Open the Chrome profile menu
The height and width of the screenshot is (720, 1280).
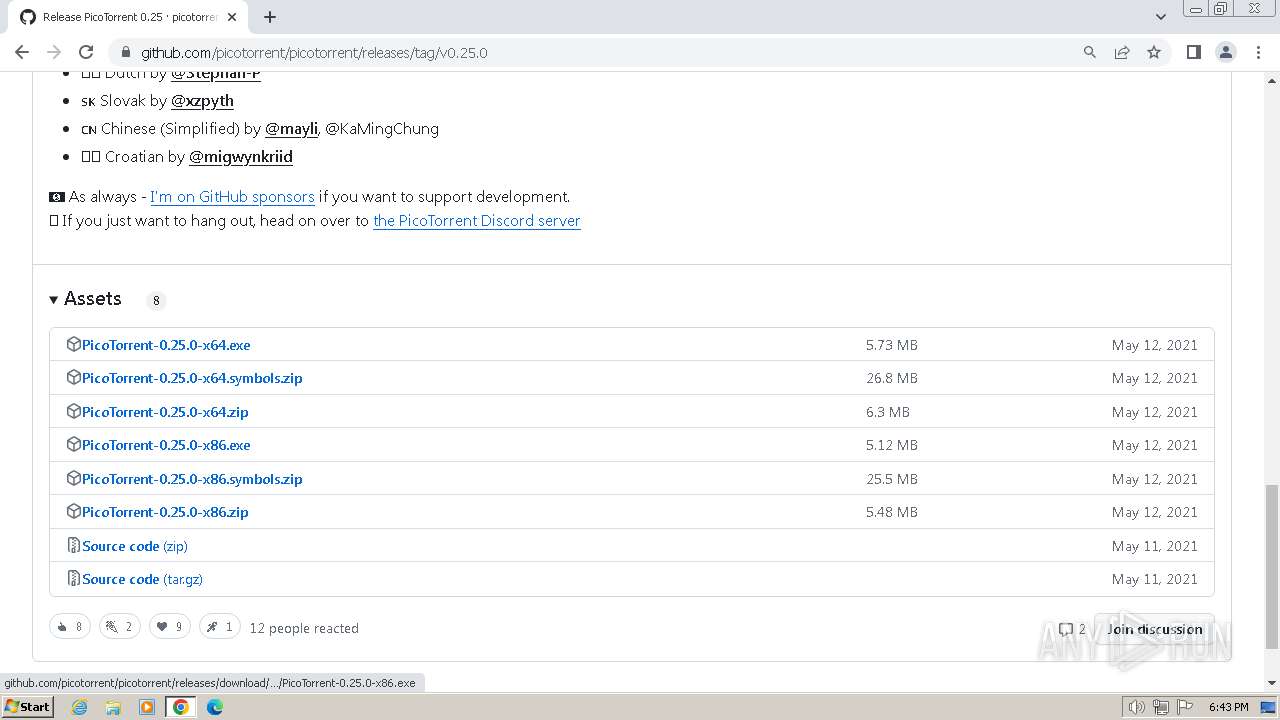tap(1226, 52)
